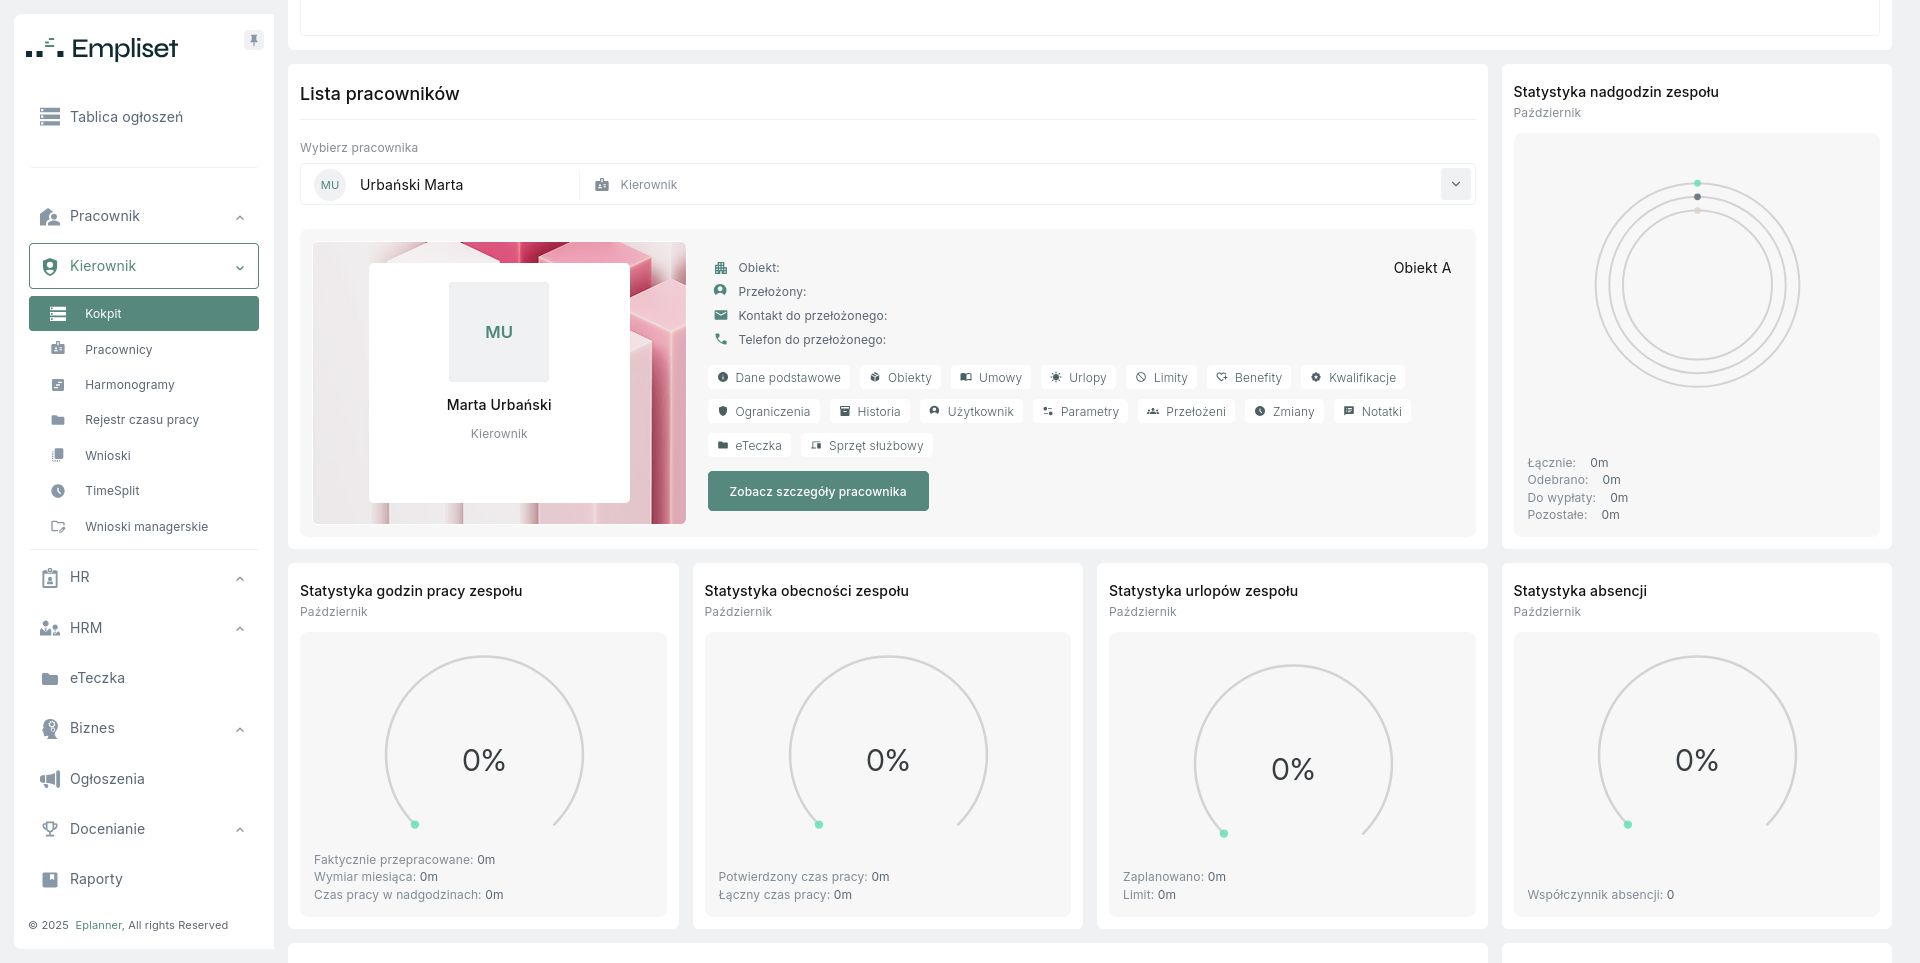The image size is (1920, 963).
Task: Click the Wnioski managerskie icon
Action: [58, 526]
